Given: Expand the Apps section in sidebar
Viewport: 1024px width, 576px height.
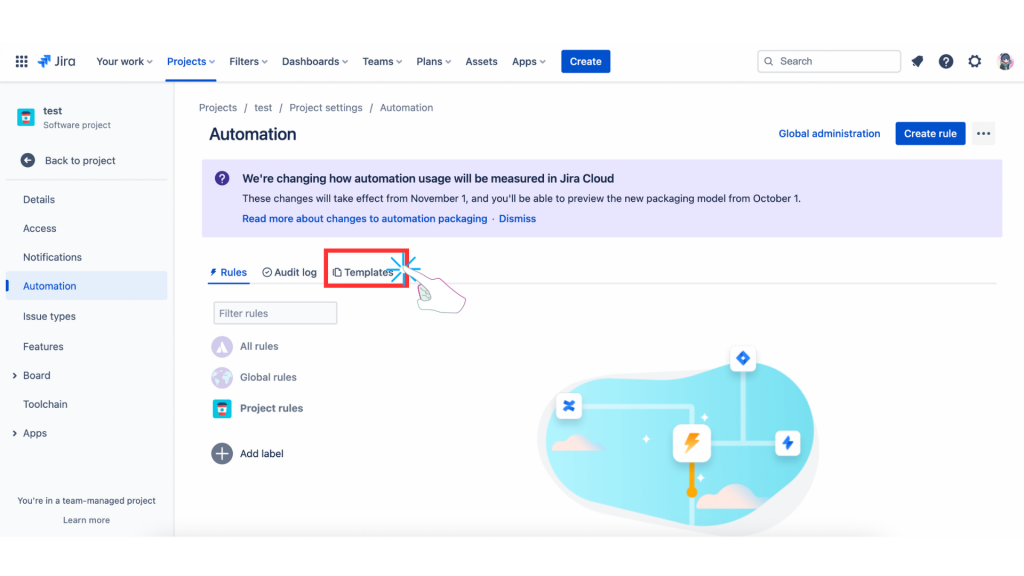Looking at the screenshot, I should point(14,434).
